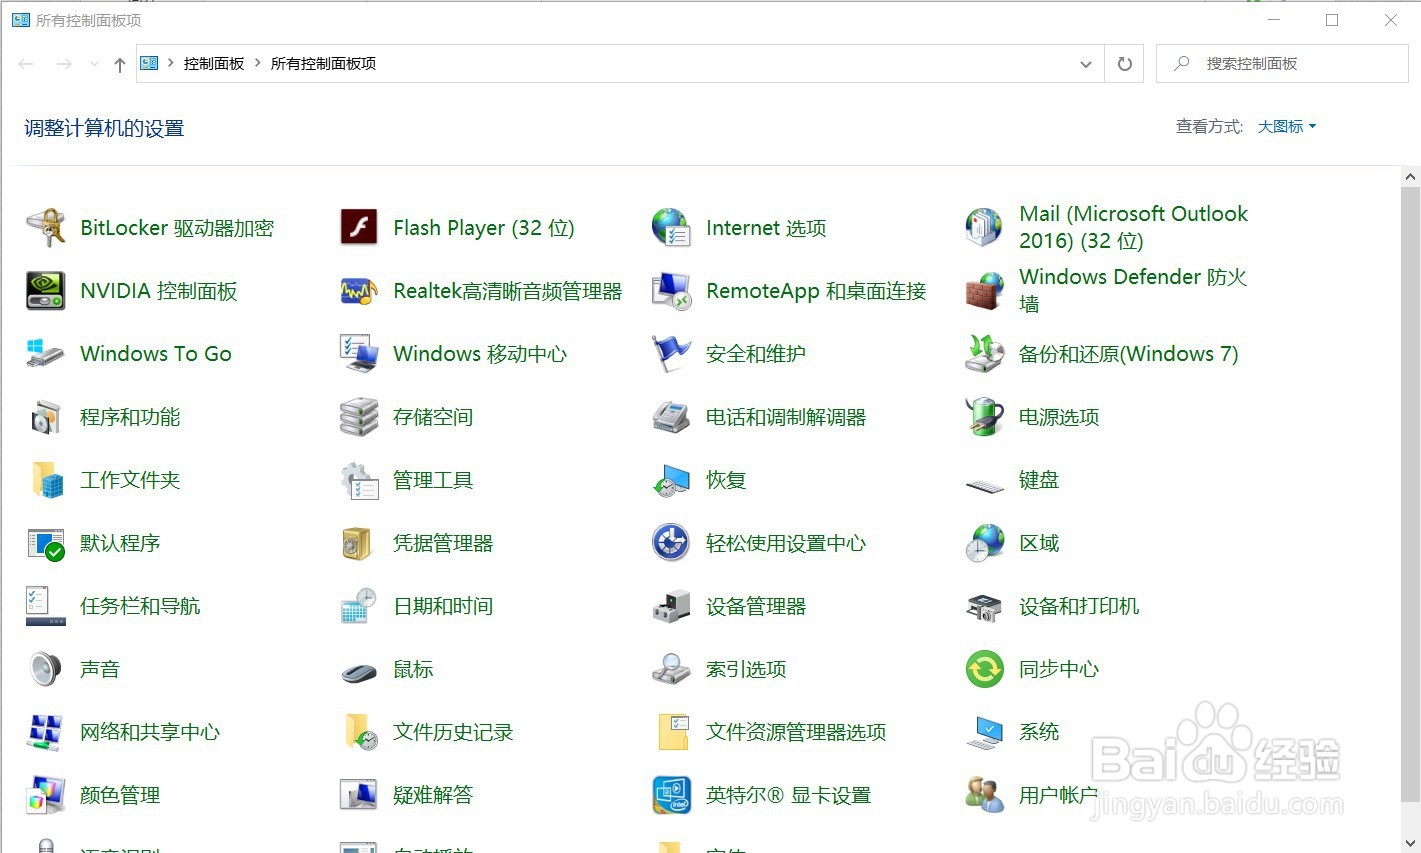Open the 区域 globe-clock icon
1421x853 pixels.
(x=985, y=543)
